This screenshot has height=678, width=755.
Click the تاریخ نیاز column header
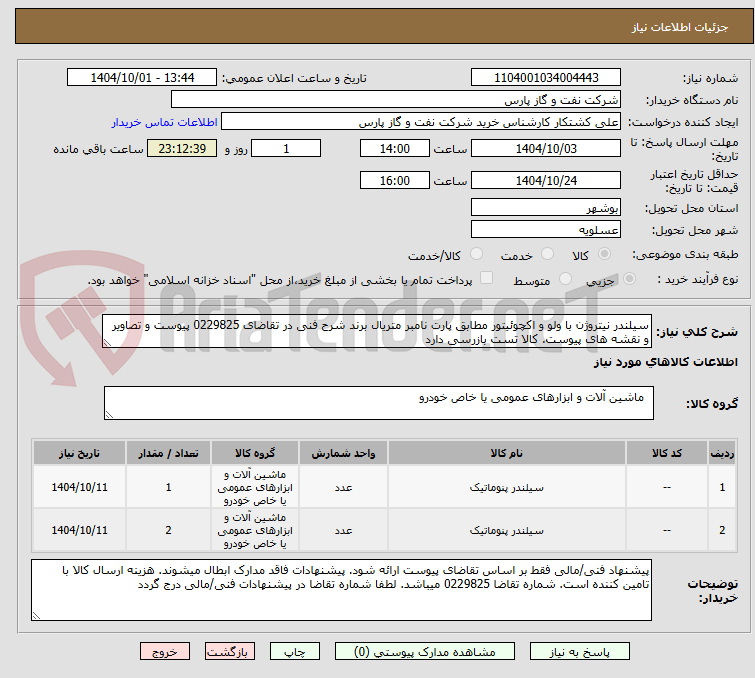click(x=79, y=453)
